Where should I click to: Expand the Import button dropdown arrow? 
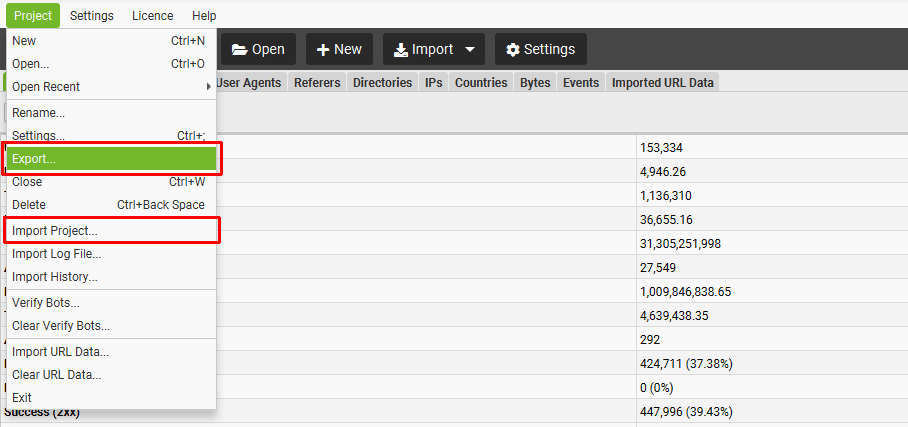470,50
